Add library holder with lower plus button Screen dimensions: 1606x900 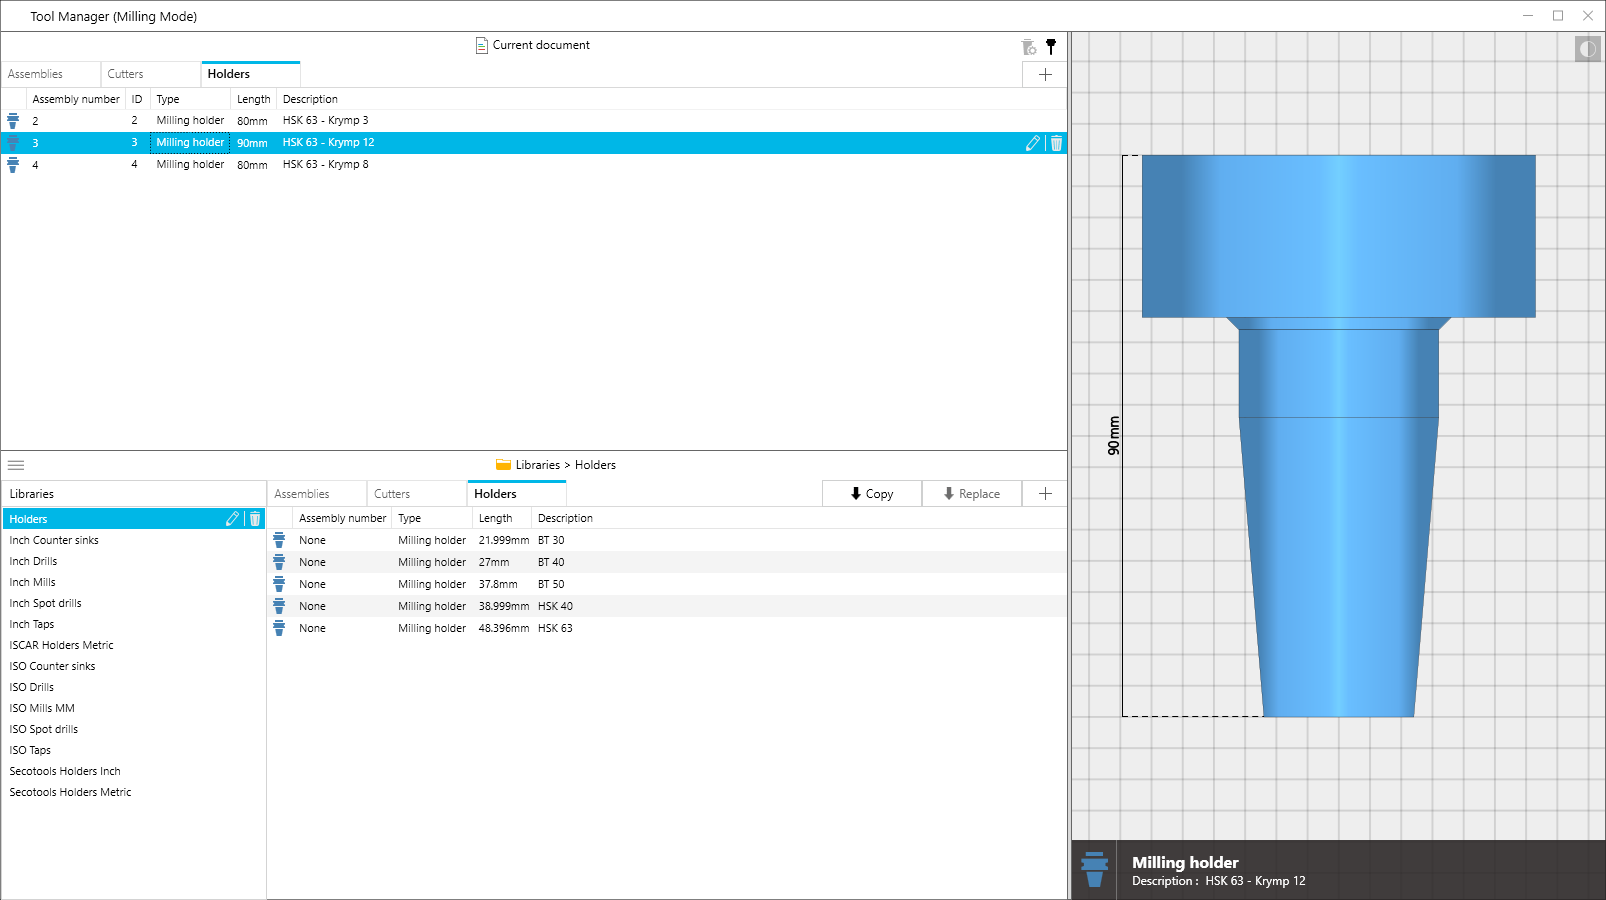pyautogui.click(x=1045, y=494)
